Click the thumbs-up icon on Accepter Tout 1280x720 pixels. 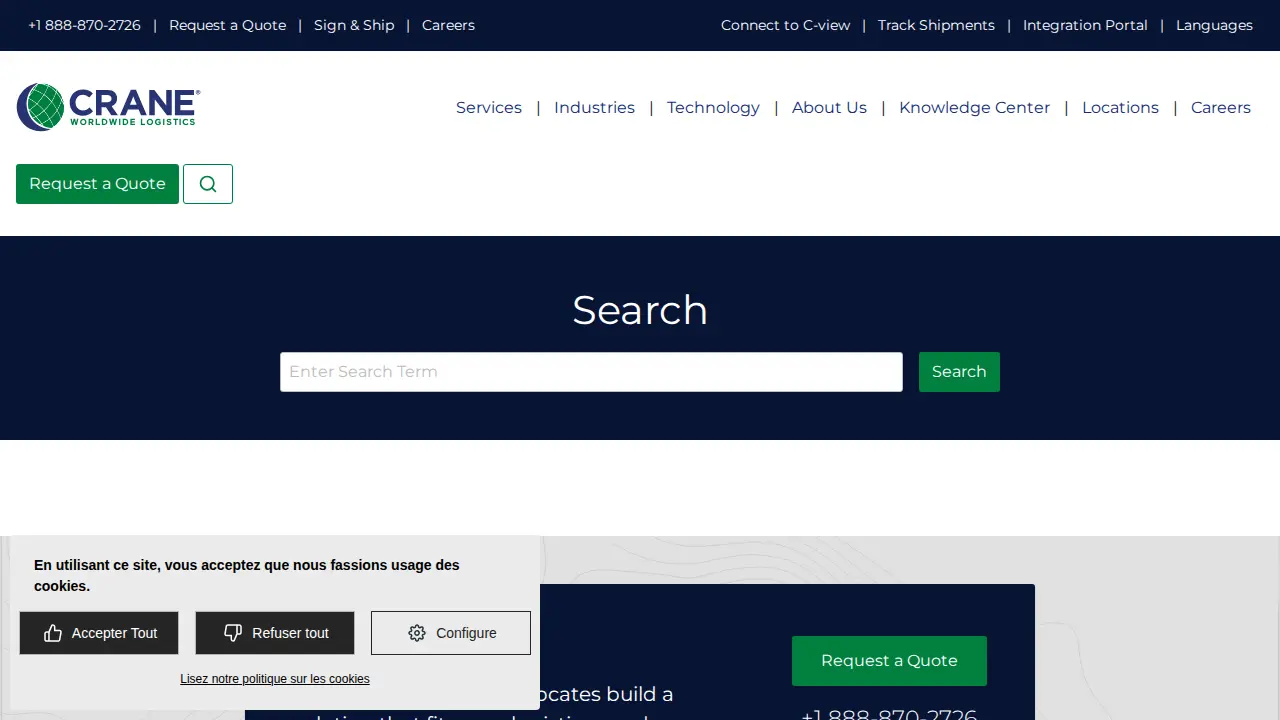click(53, 633)
